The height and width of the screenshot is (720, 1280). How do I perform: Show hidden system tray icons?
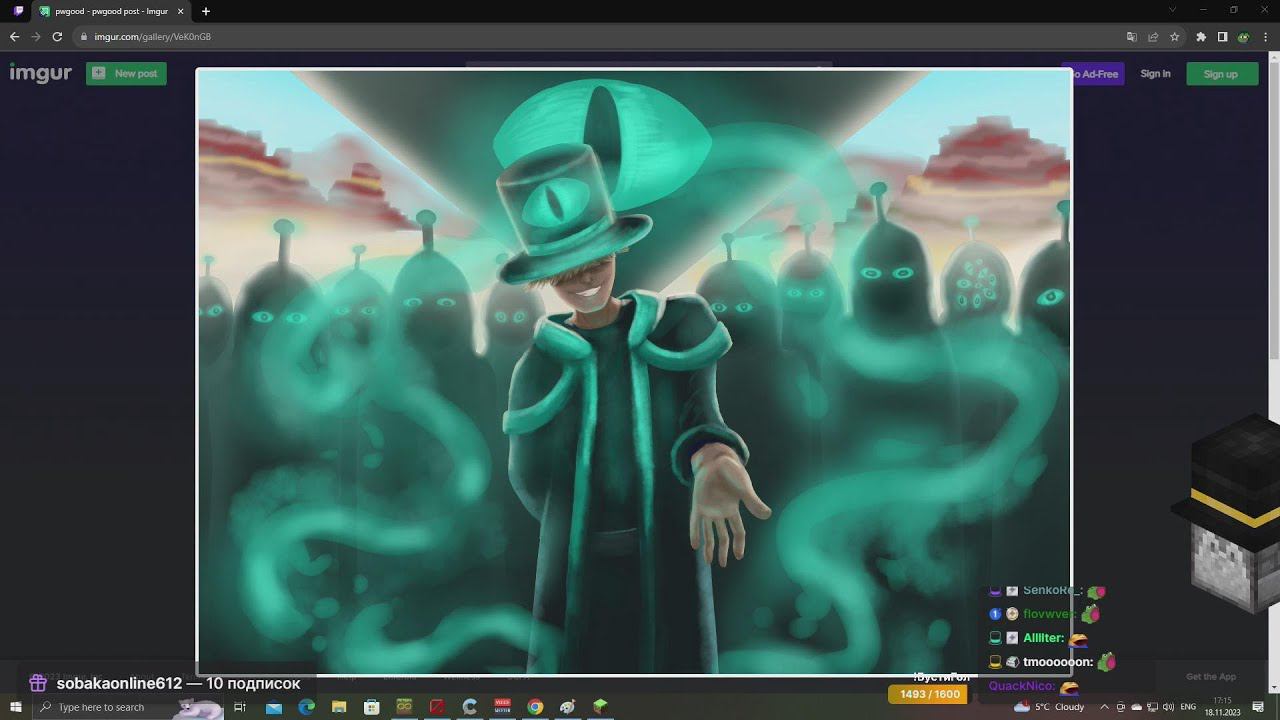click(1105, 707)
